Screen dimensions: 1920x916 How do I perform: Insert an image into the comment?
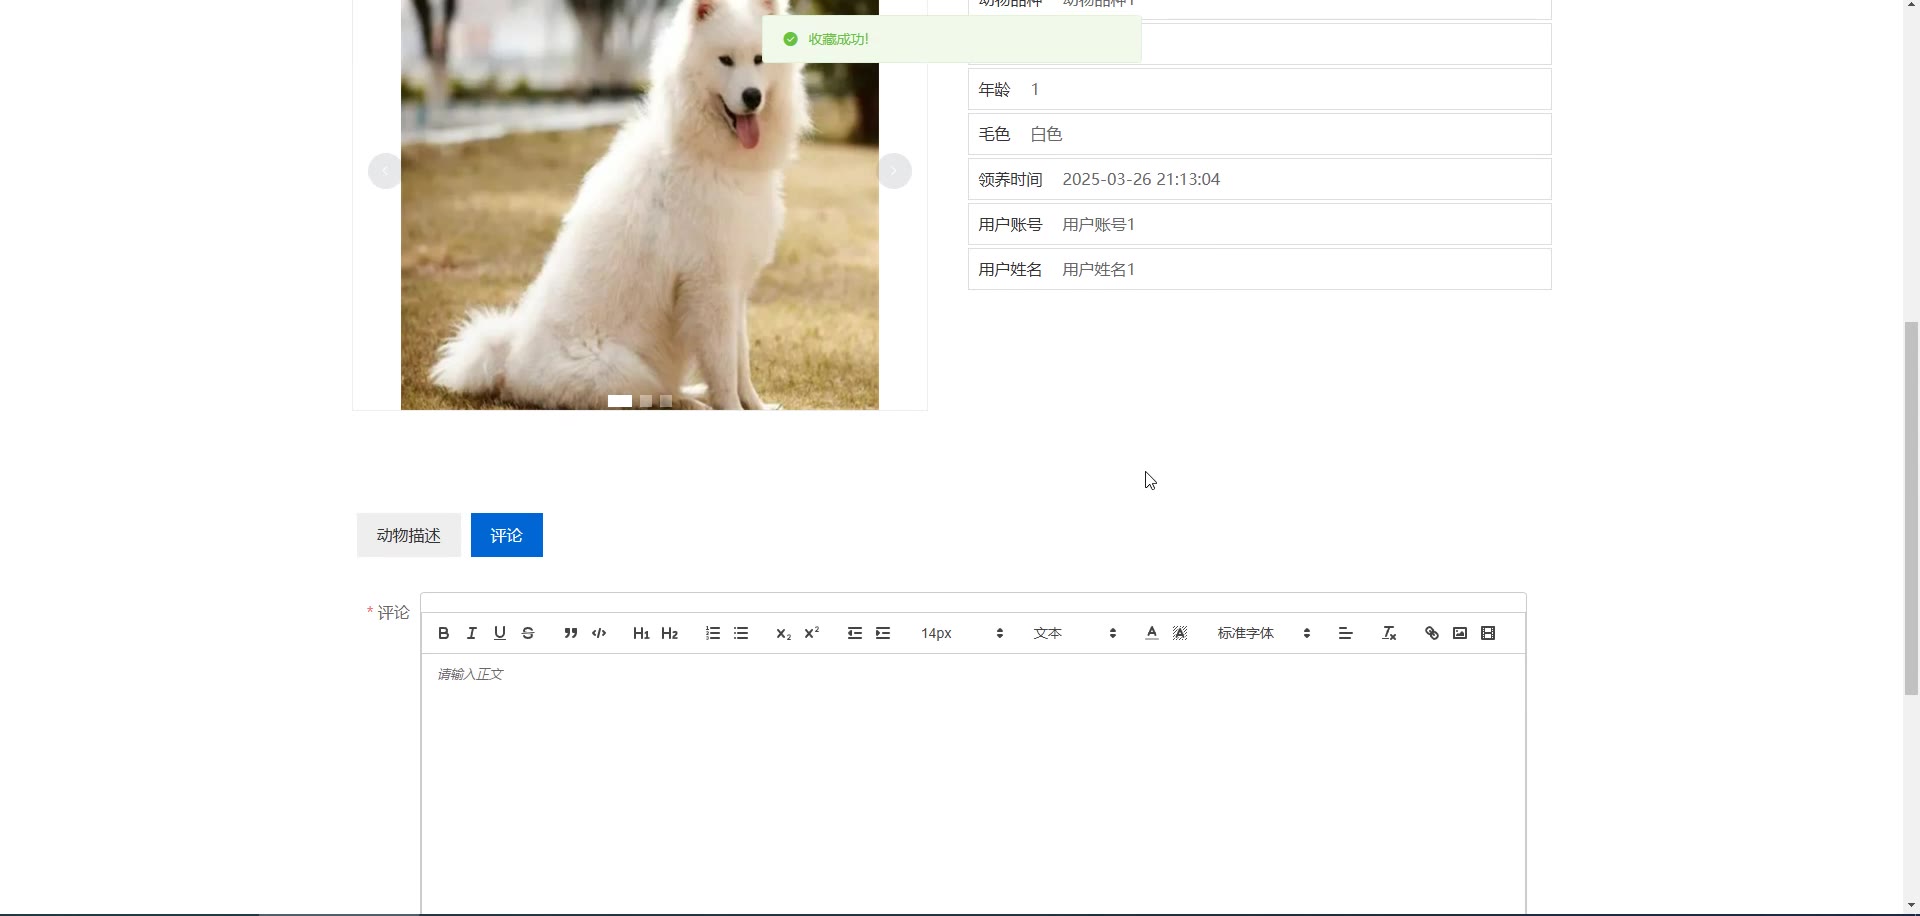pos(1460,633)
